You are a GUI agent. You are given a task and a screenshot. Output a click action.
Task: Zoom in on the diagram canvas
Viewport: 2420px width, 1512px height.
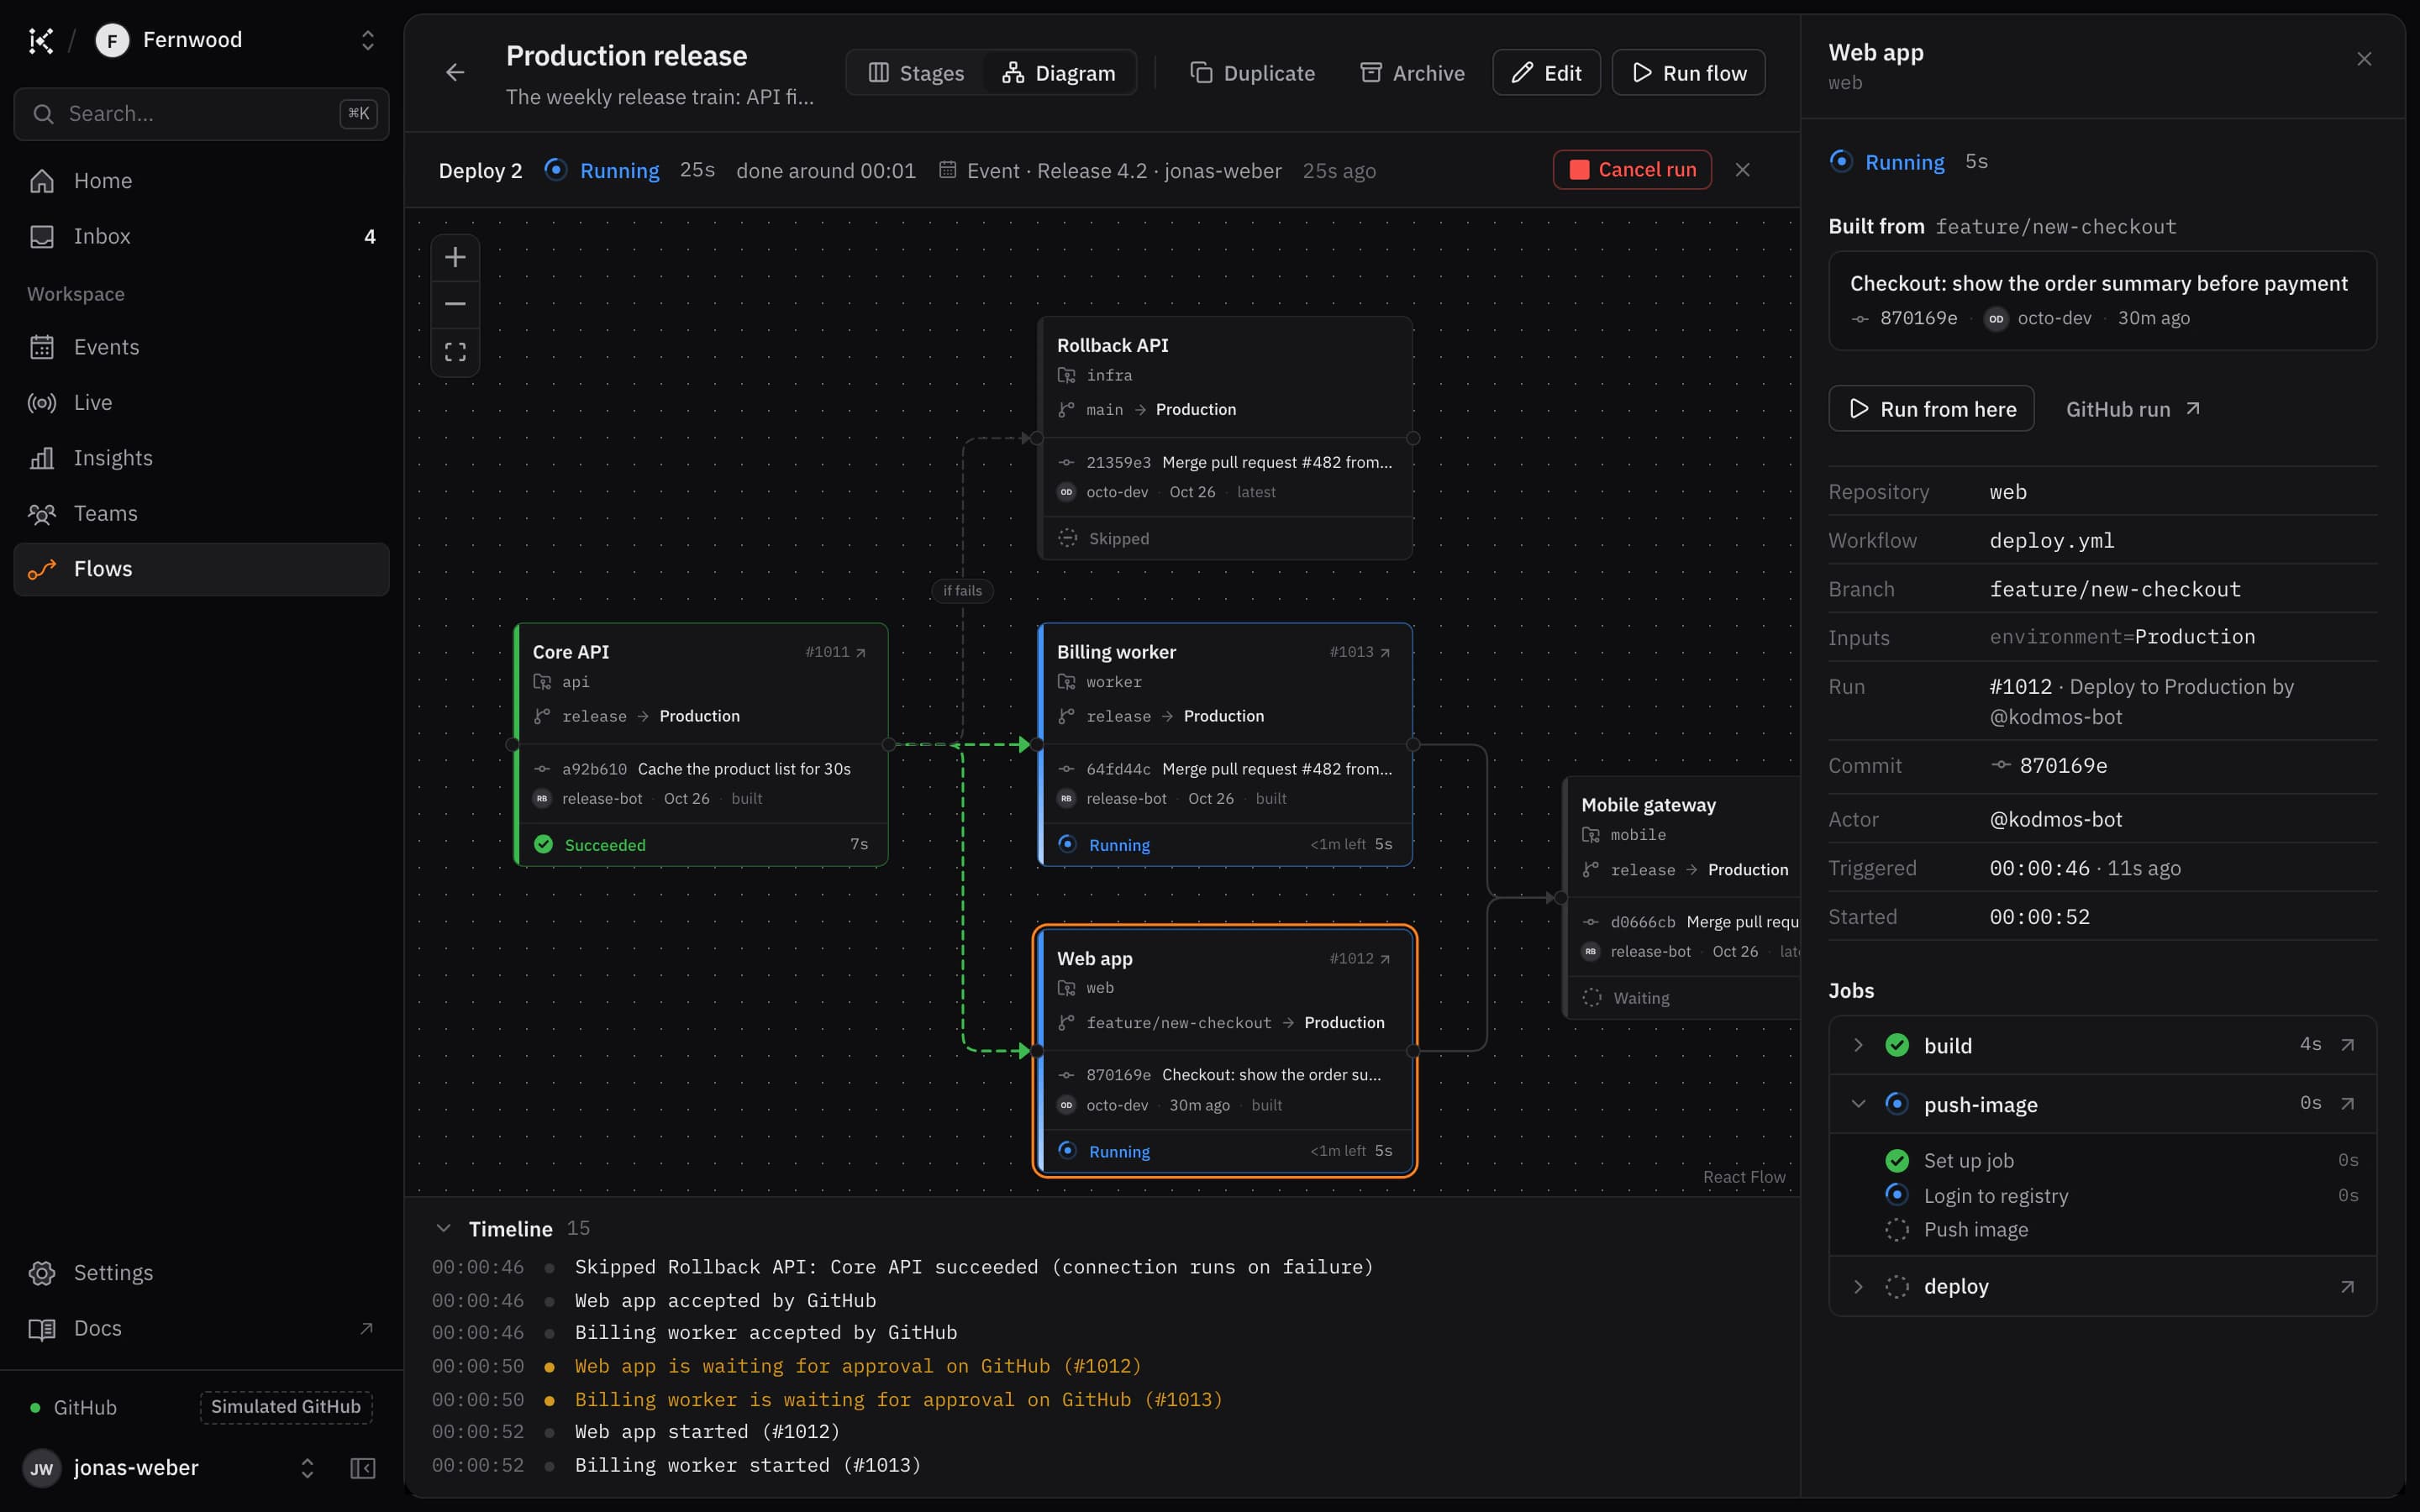[455, 257]
